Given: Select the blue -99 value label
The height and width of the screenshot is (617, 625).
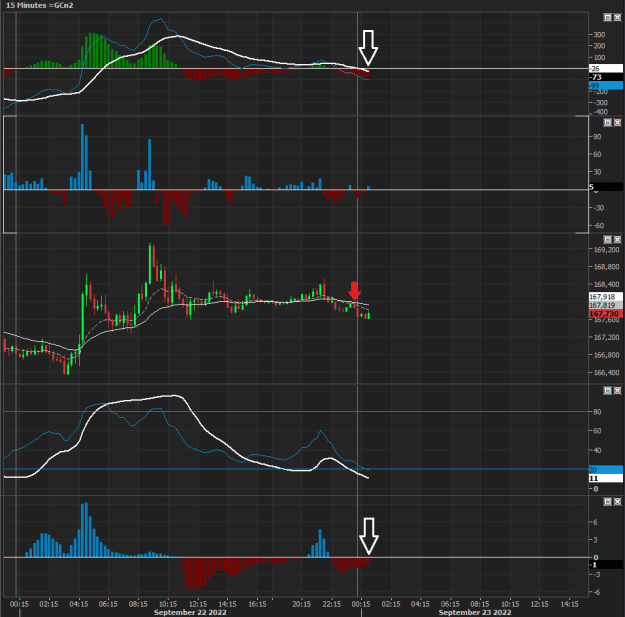Looking at the screenshot, I should coord(605,86).
